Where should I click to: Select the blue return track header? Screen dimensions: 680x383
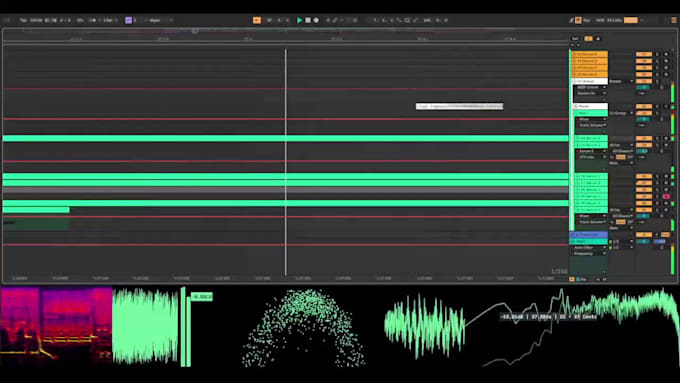[x=589, y=235]
